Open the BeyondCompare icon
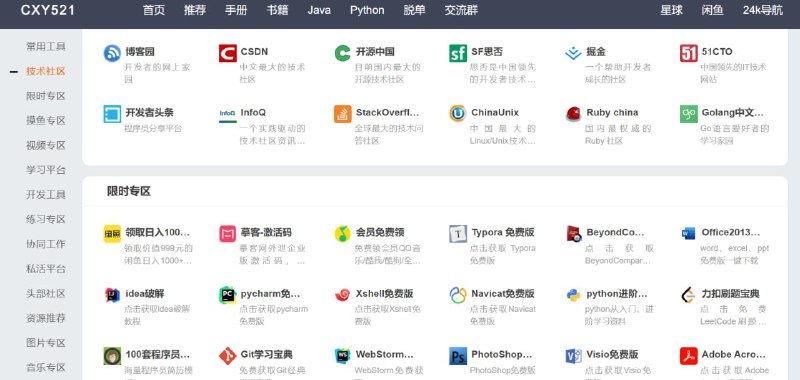 point(573,234)
